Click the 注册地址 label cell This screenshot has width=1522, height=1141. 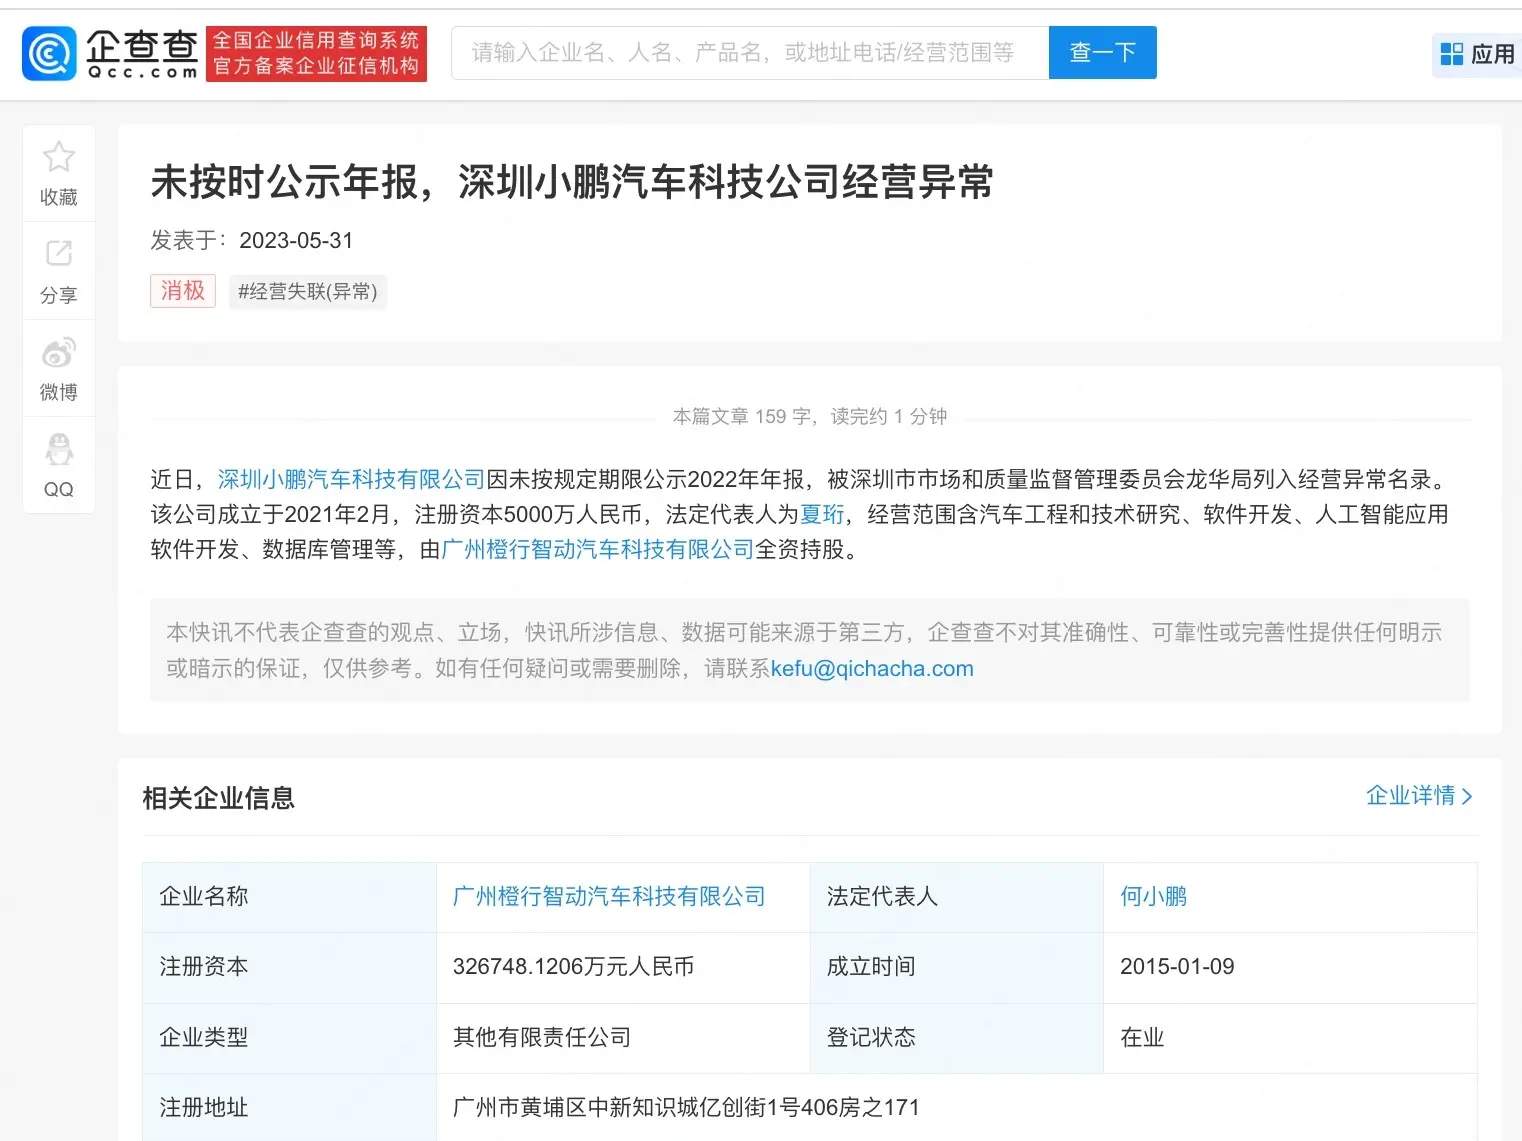point(290,1107)
